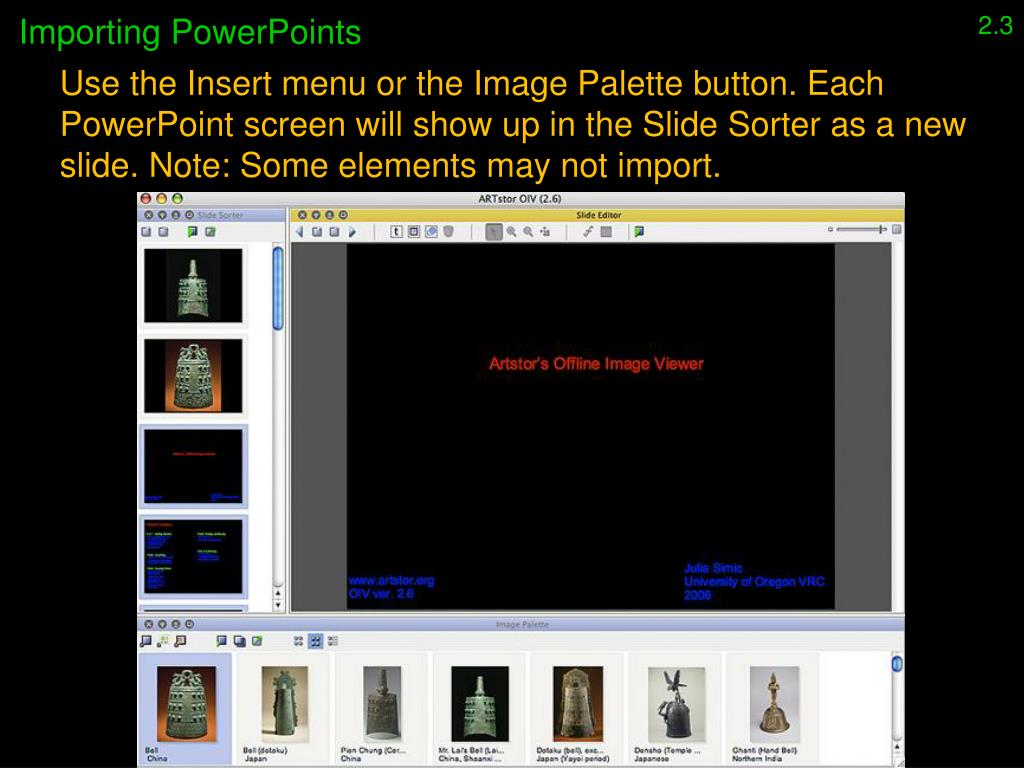This screenshot has height=768, width=1024.
Task: Select the orange-background bell slide in Slide Sorter
Action: tap(193, 376)
